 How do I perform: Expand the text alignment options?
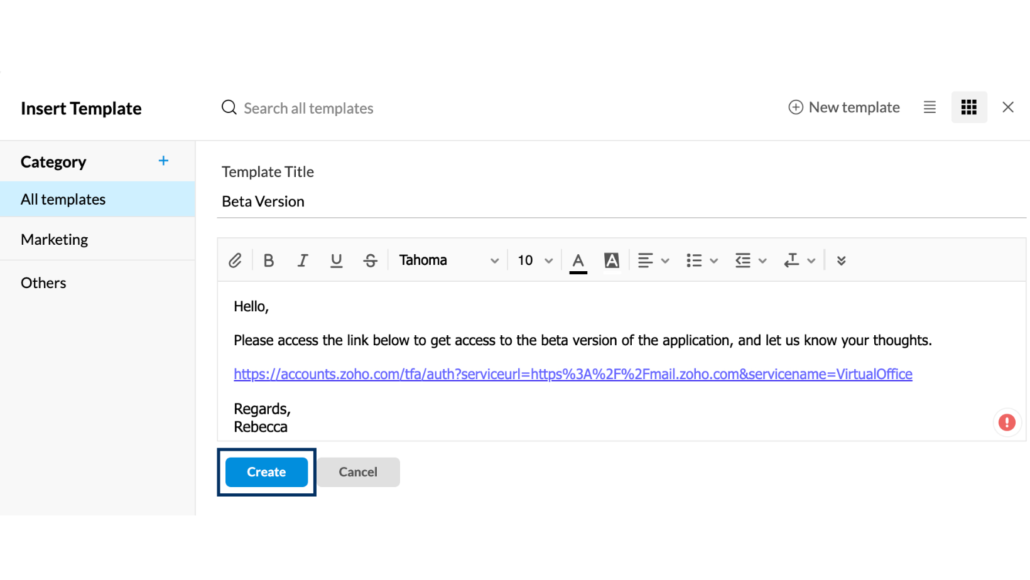[653, 260]
